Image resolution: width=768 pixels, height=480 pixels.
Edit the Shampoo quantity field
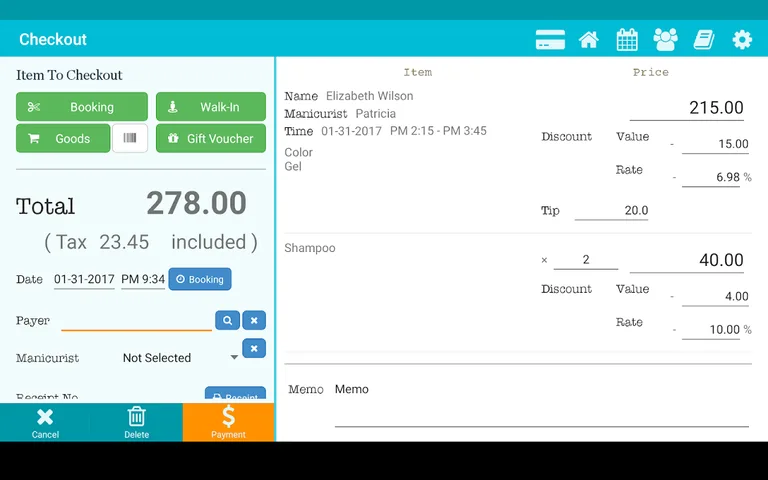585,260
